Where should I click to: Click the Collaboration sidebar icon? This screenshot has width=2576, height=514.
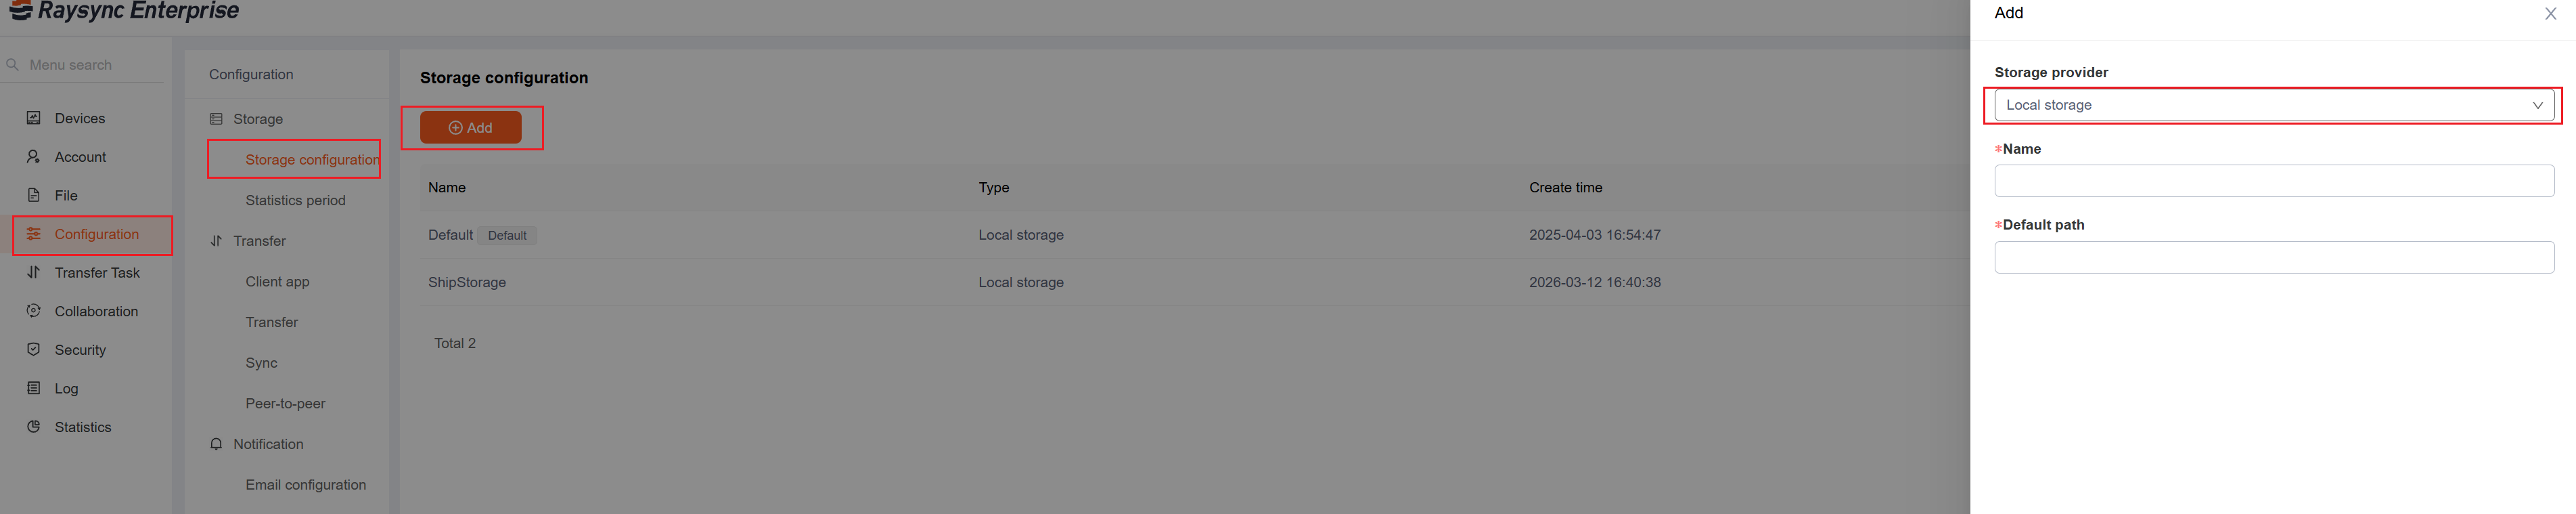point(34,311)
